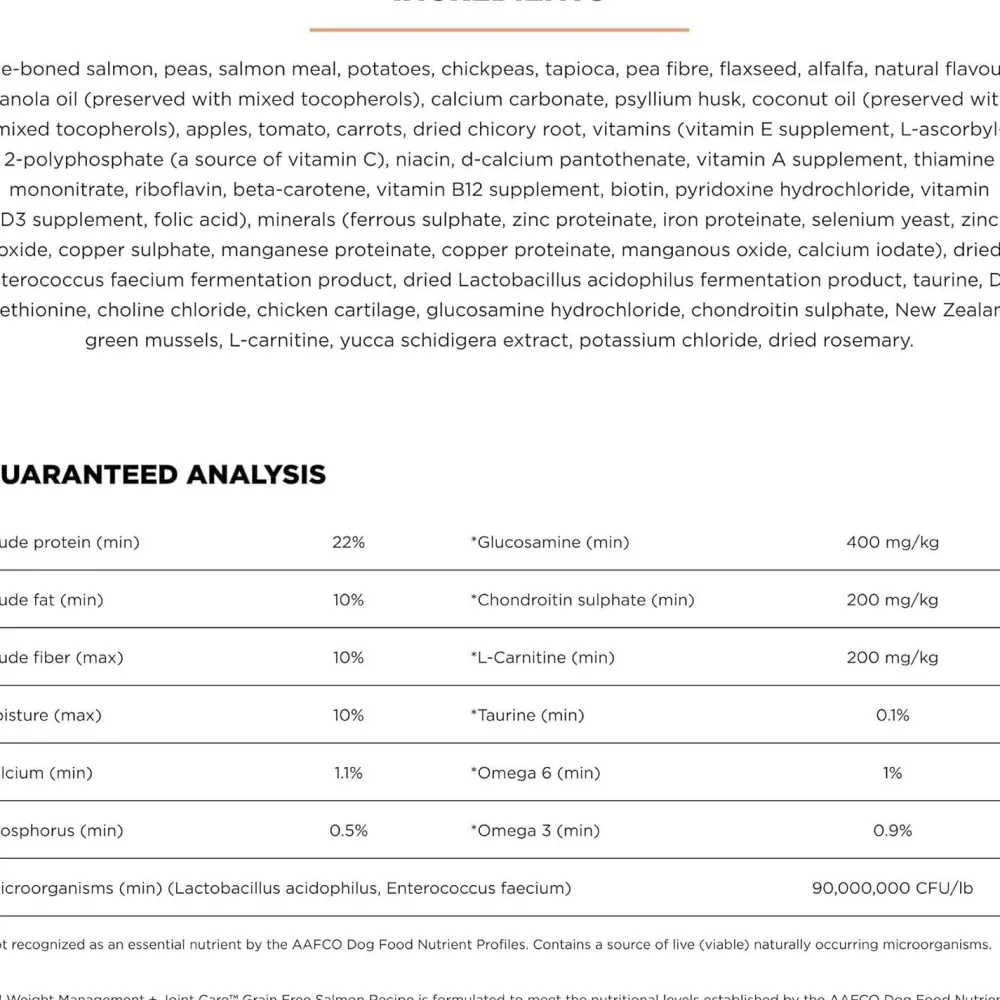Click the calcium 1.1% value
Viewport: 1000px width, 1000px height.
(x=348, y=773)
